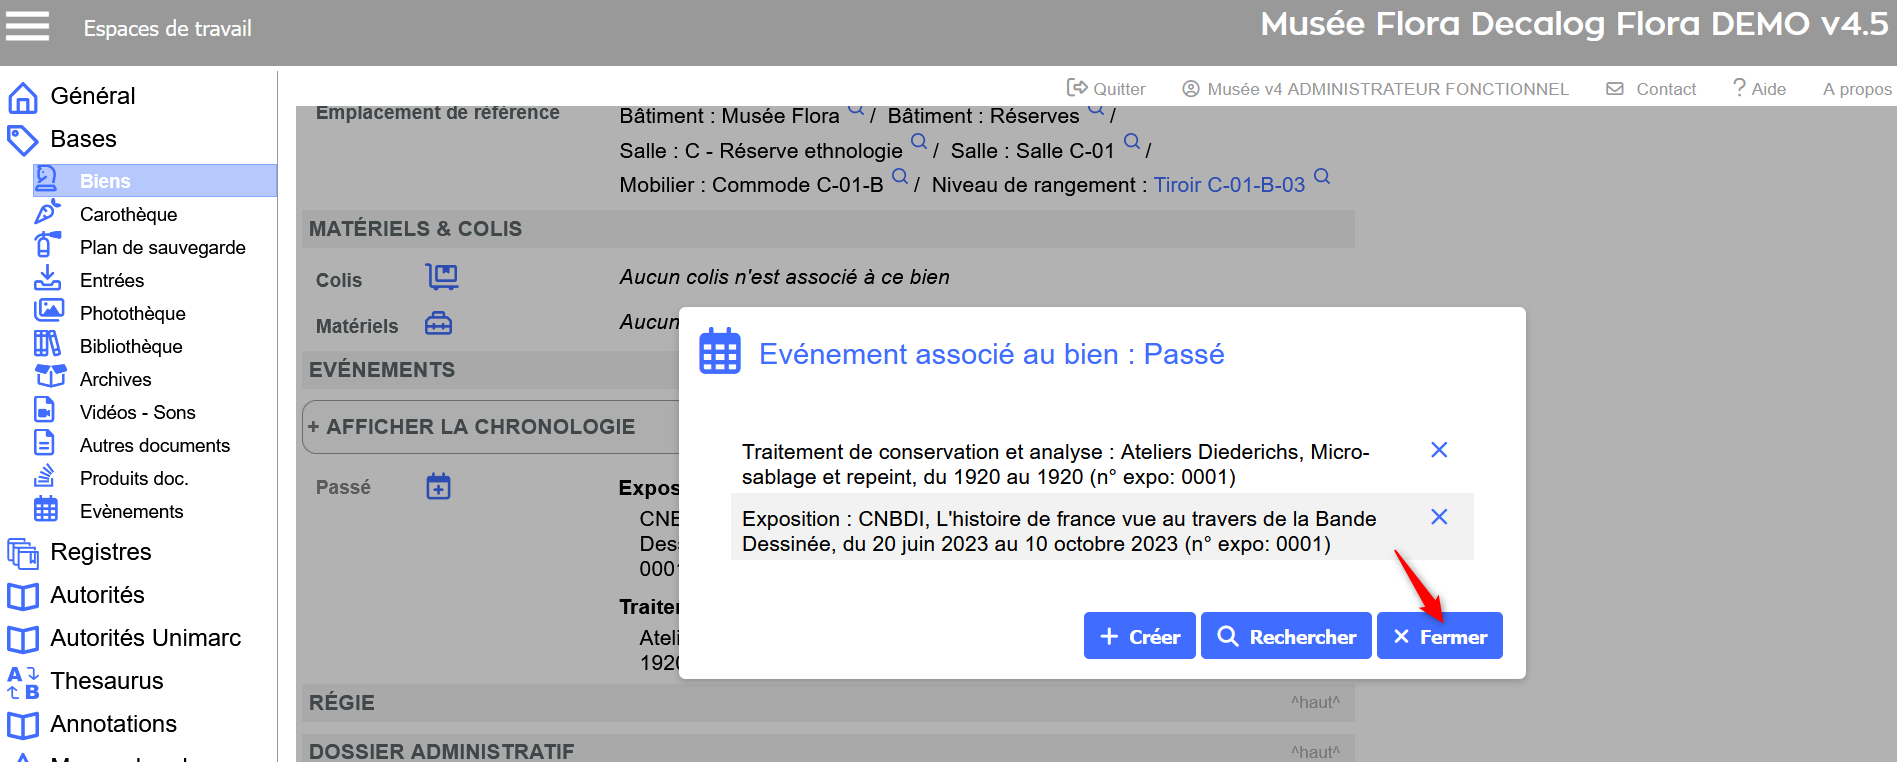
Task: Remove the CNBDI Exposition event
Action: 1439,517
